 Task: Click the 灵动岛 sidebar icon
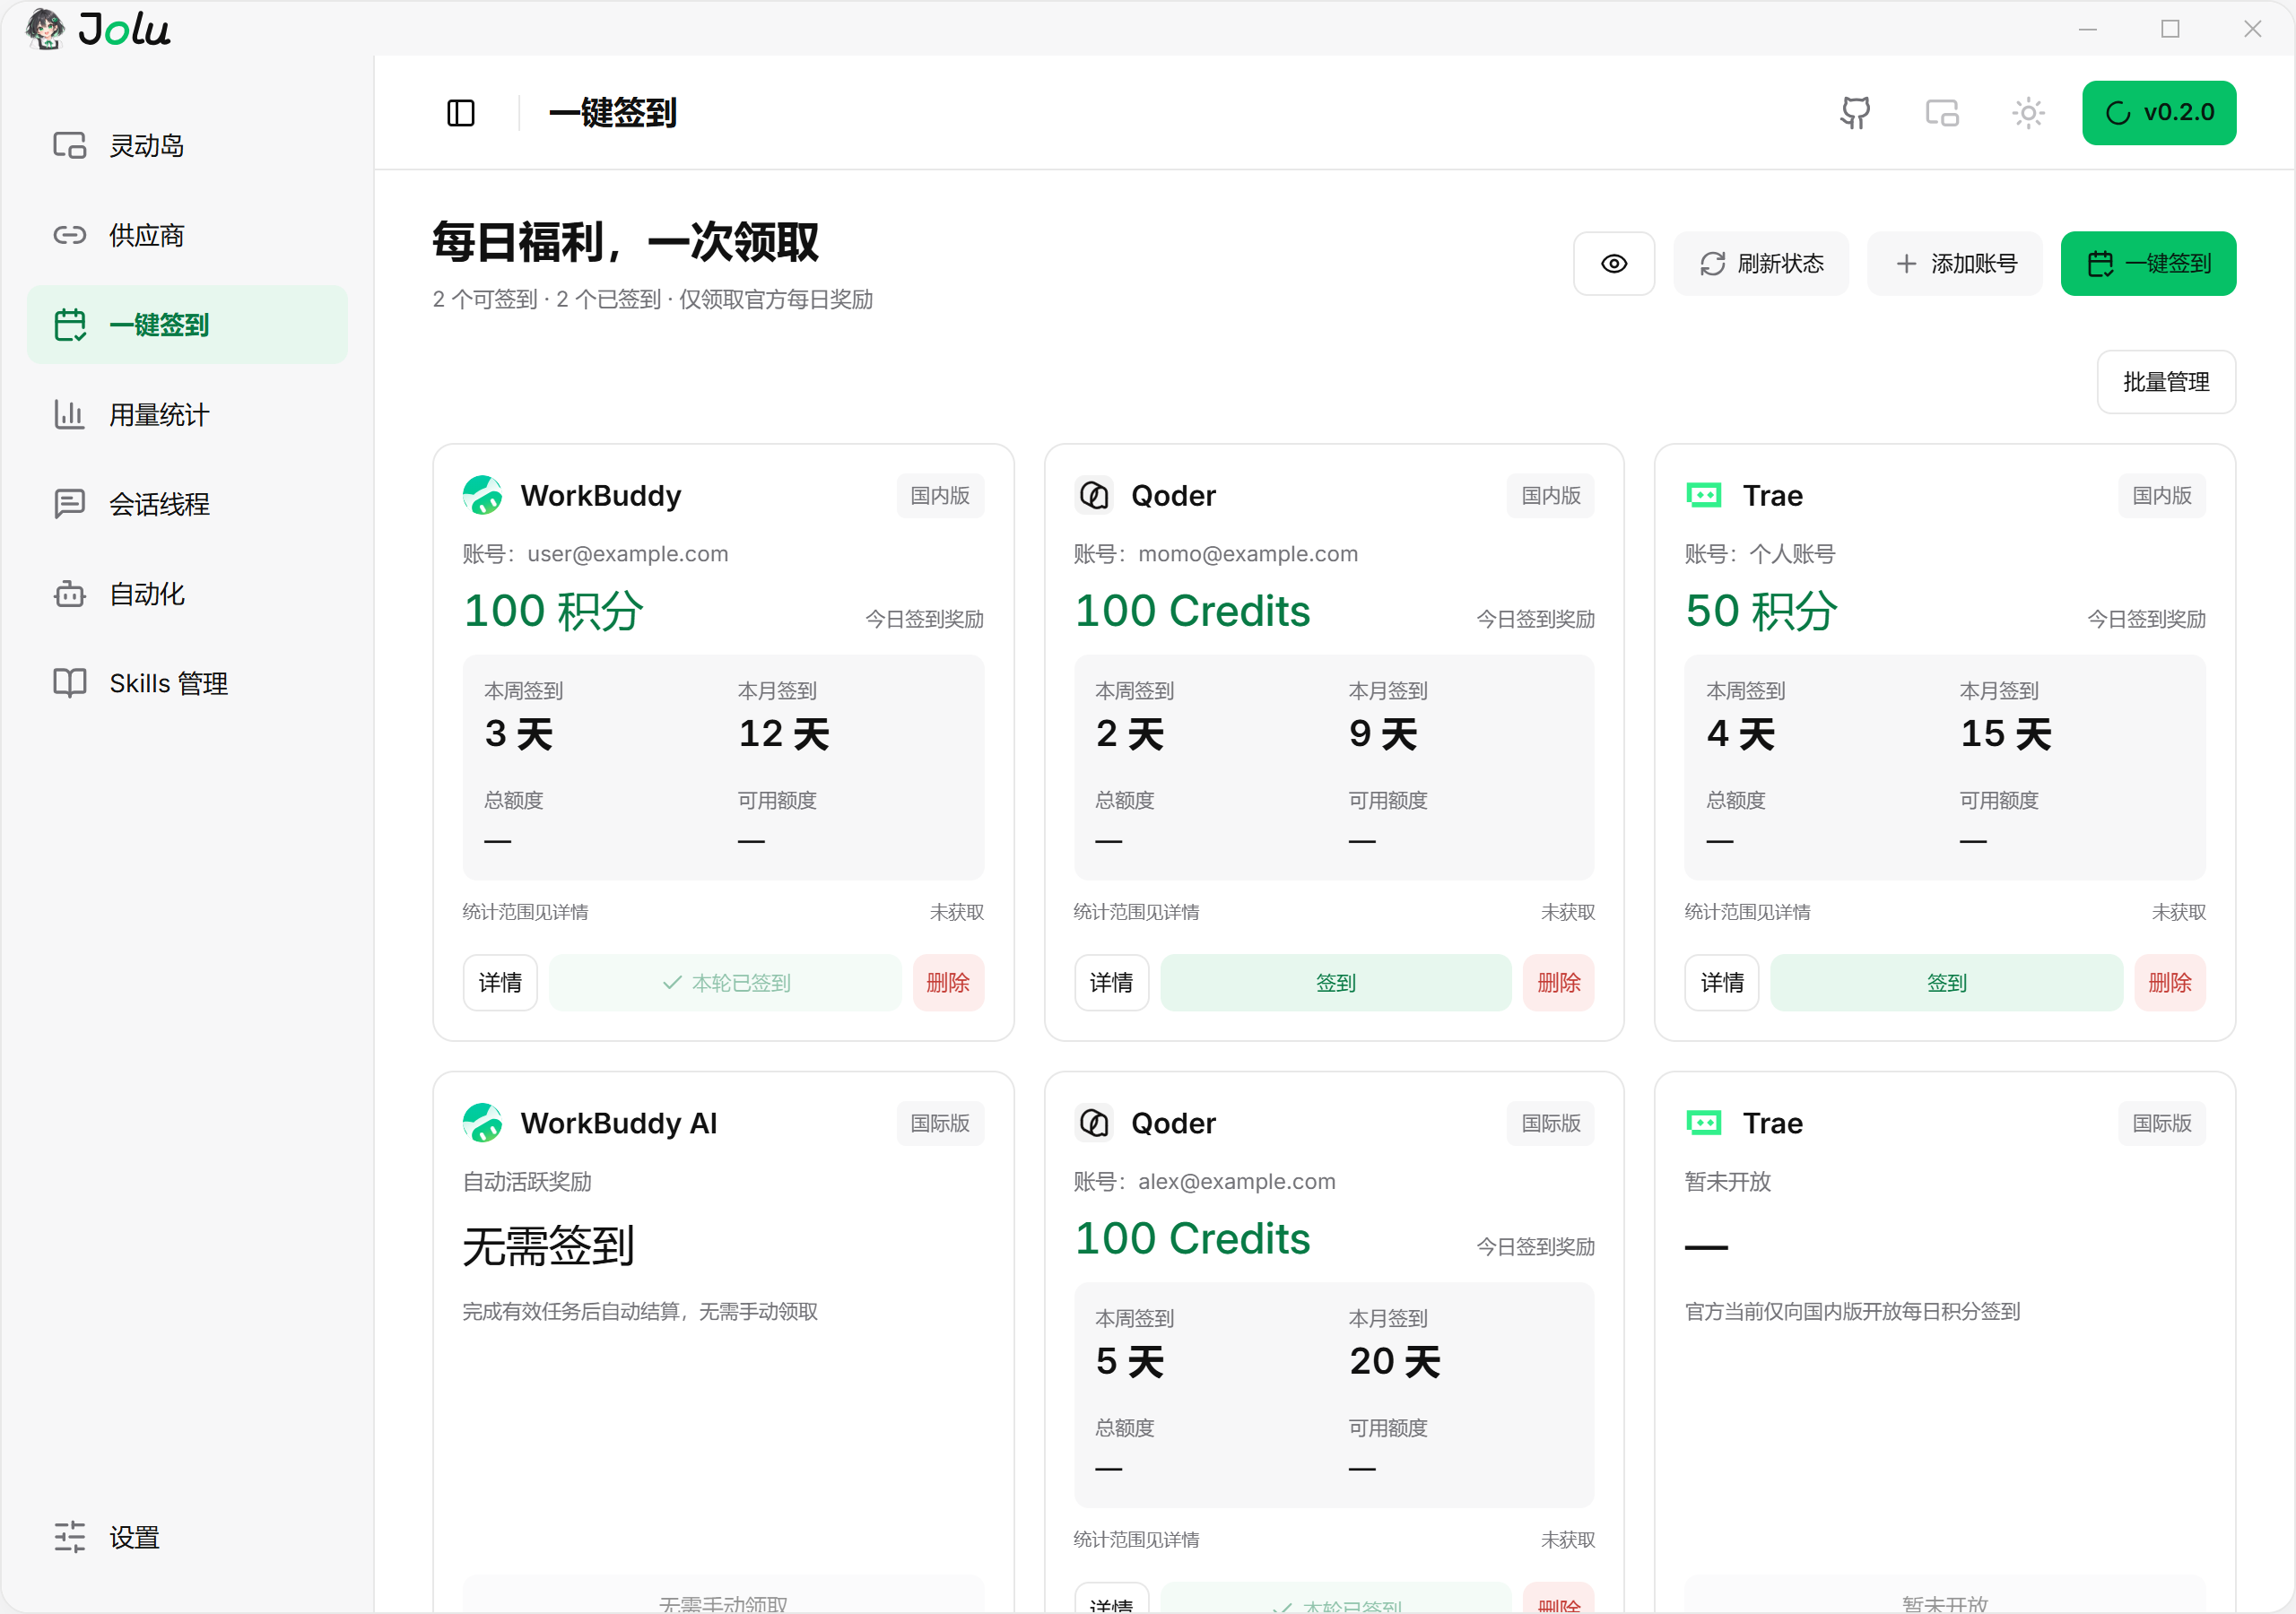click(70, 146)
